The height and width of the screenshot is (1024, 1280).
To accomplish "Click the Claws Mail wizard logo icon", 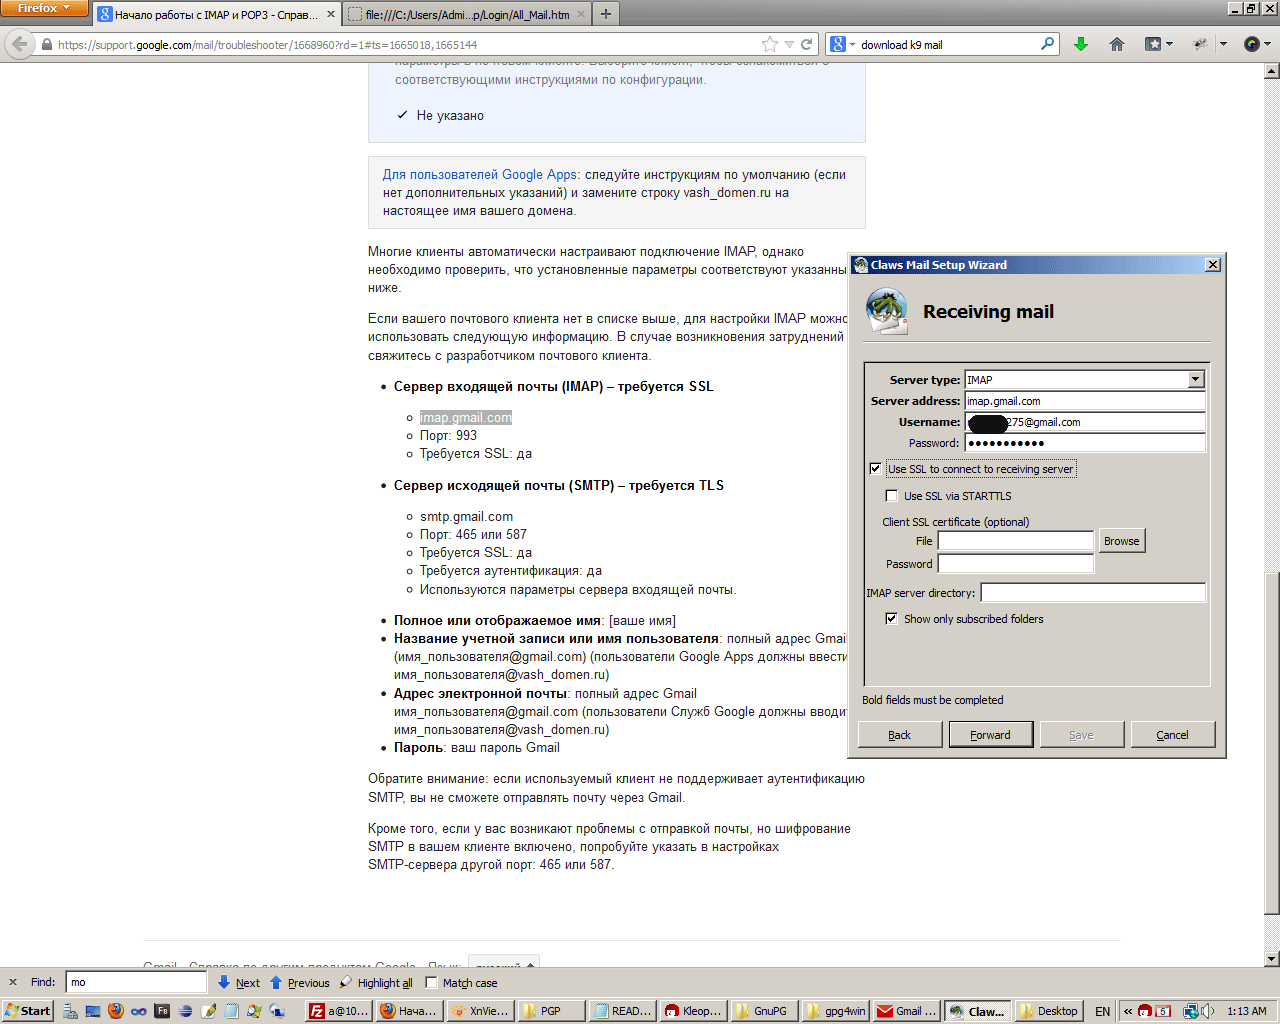I will [x=886, y=311].
